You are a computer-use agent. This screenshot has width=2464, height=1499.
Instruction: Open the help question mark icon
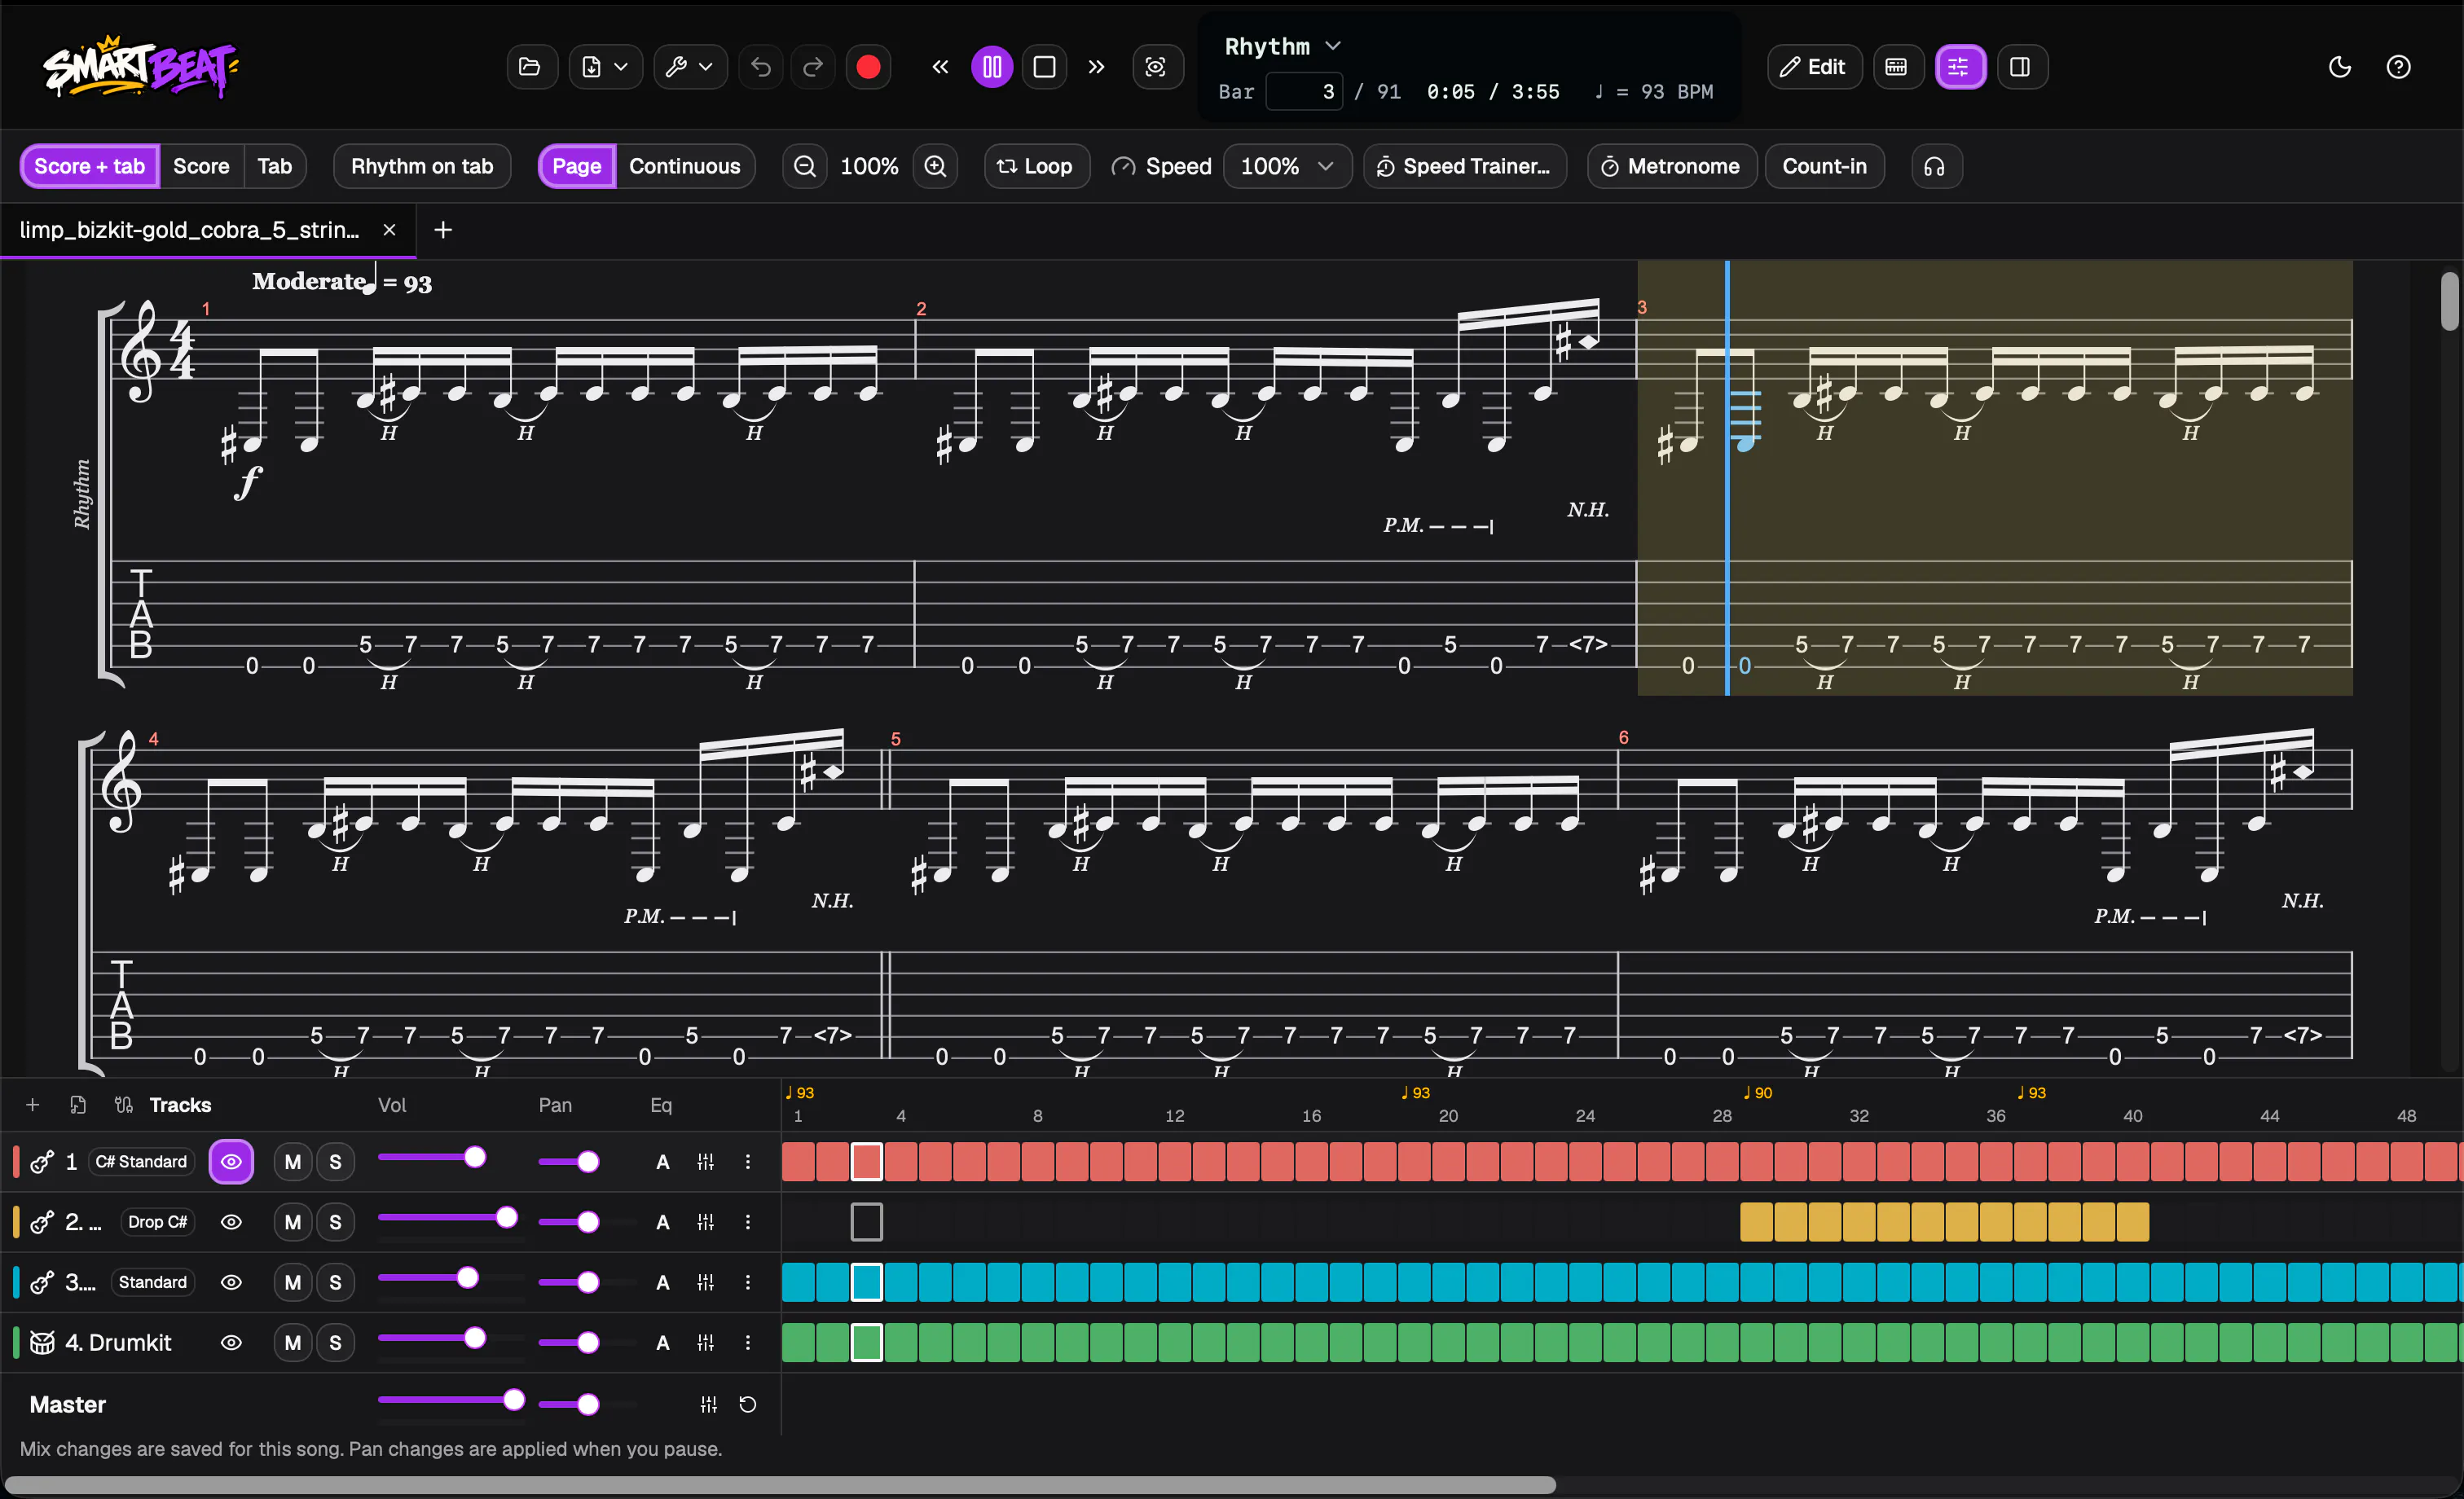(x=2398, y=67)
